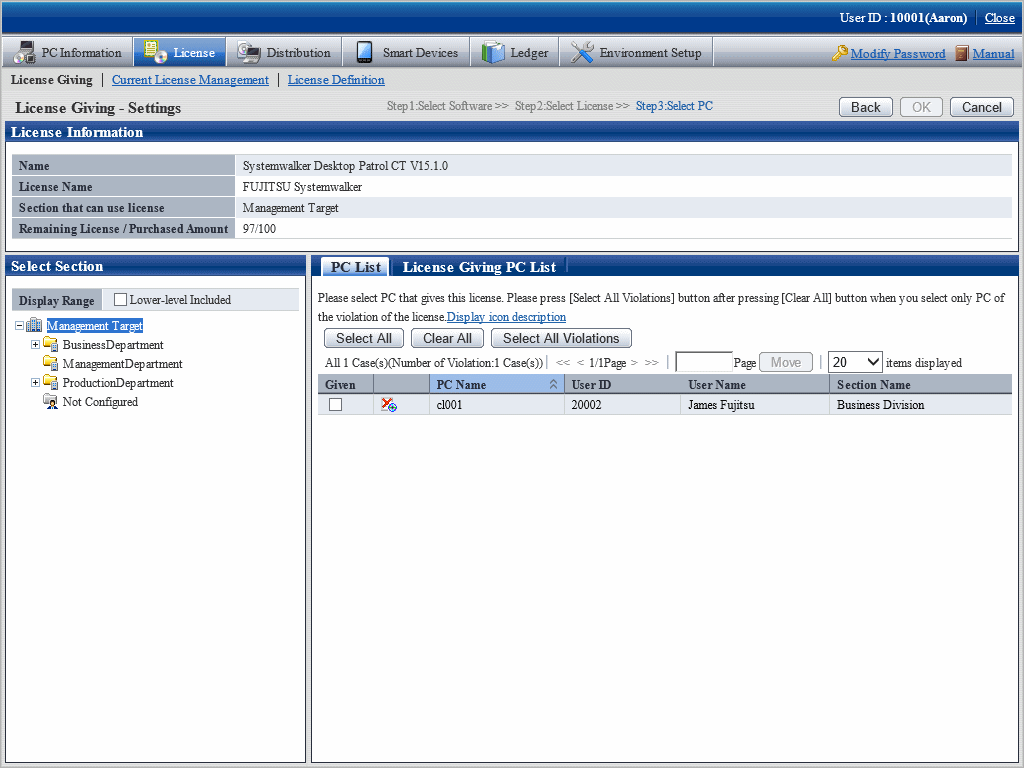Click the page number input field

(704, 362)
